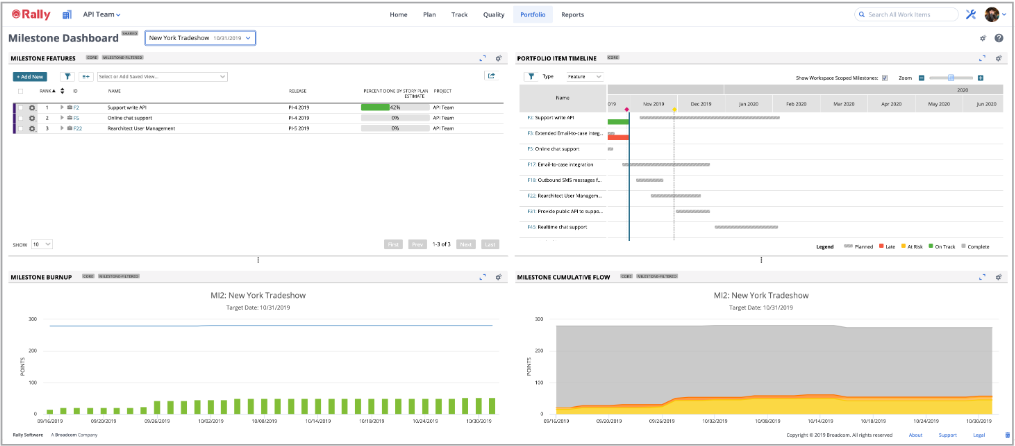Select checkbox for Online chat support row
The width and height of the screenshot is (1015, 446).
(20, 118)
